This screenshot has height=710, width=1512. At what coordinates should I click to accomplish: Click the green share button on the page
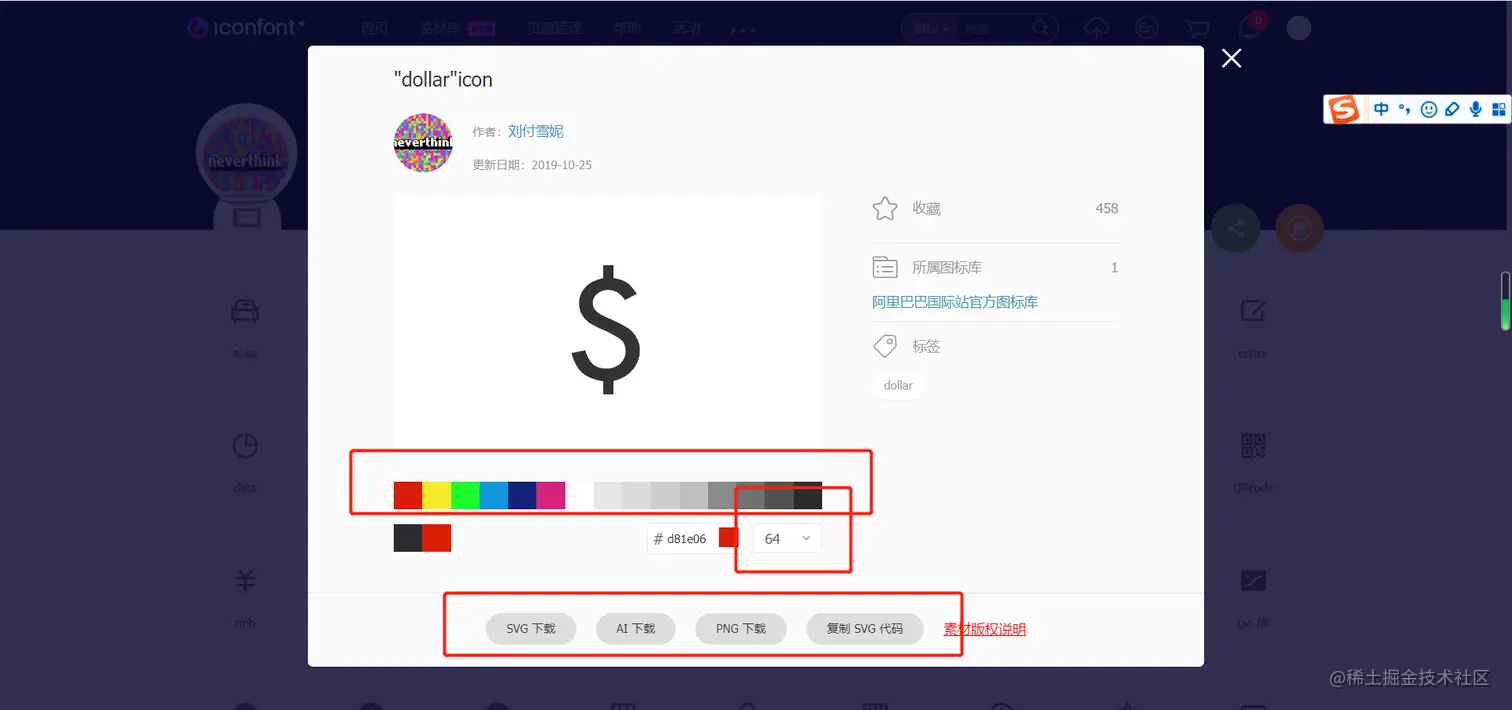[1235, 228]
